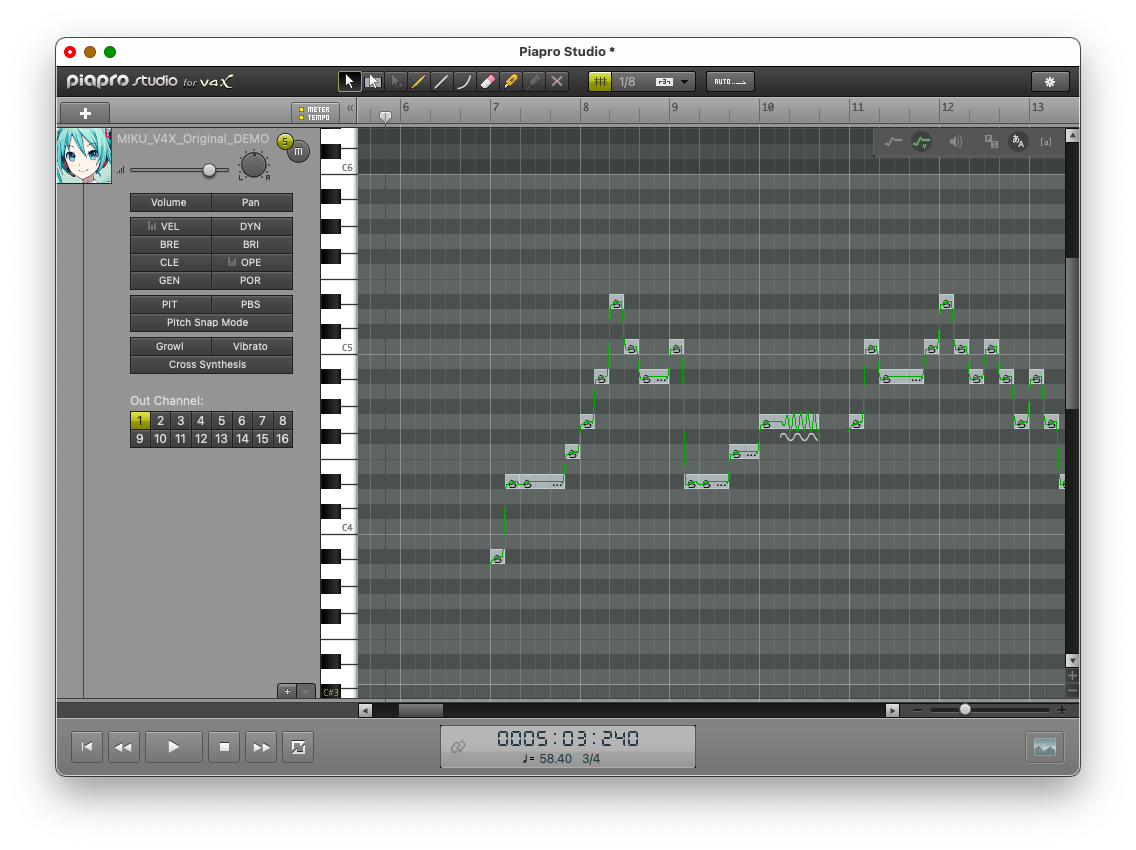
Task: Select the orange cutter knife tool
Action: point(511,82)
